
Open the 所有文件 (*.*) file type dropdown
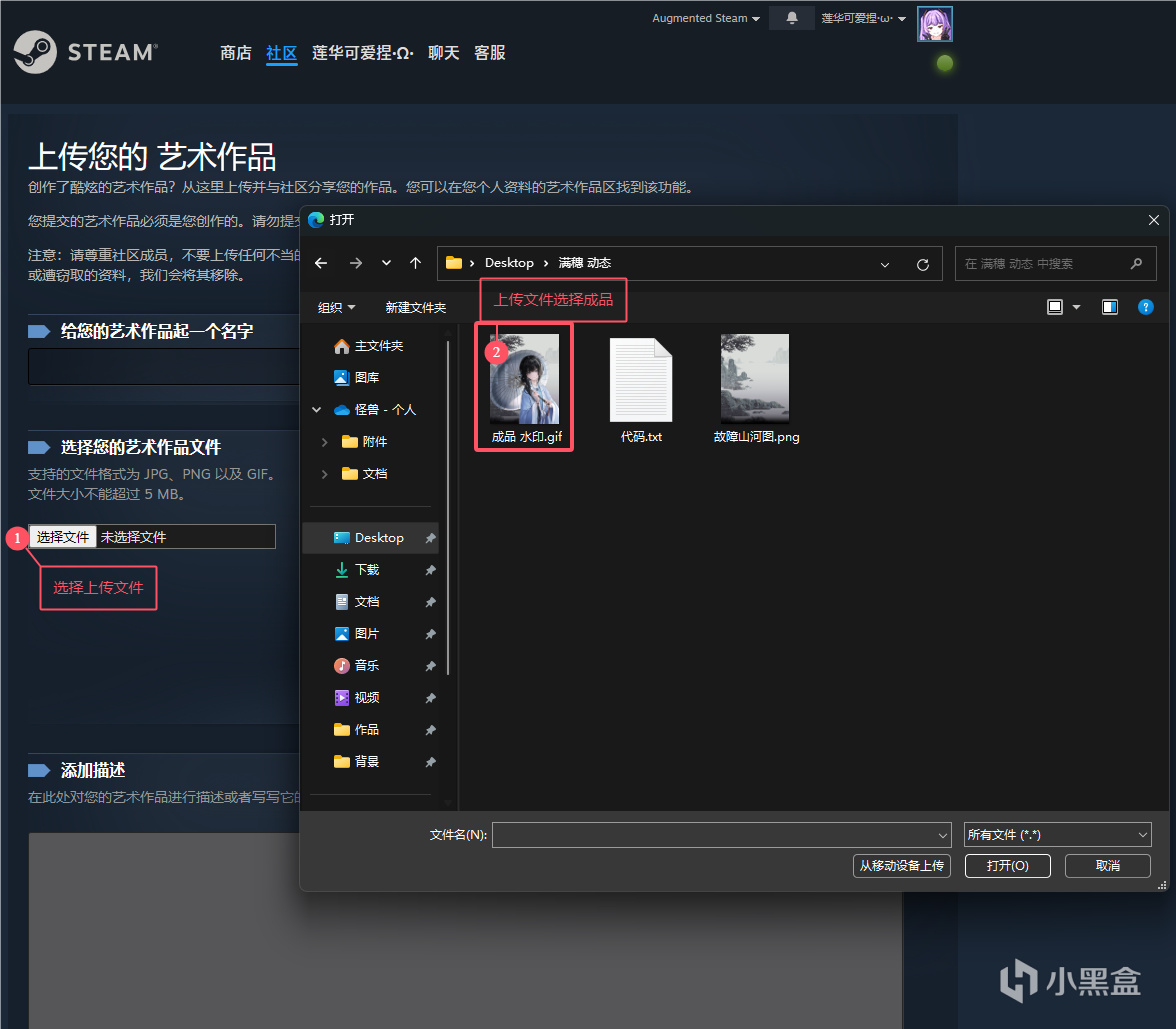tap(1058, 835)
